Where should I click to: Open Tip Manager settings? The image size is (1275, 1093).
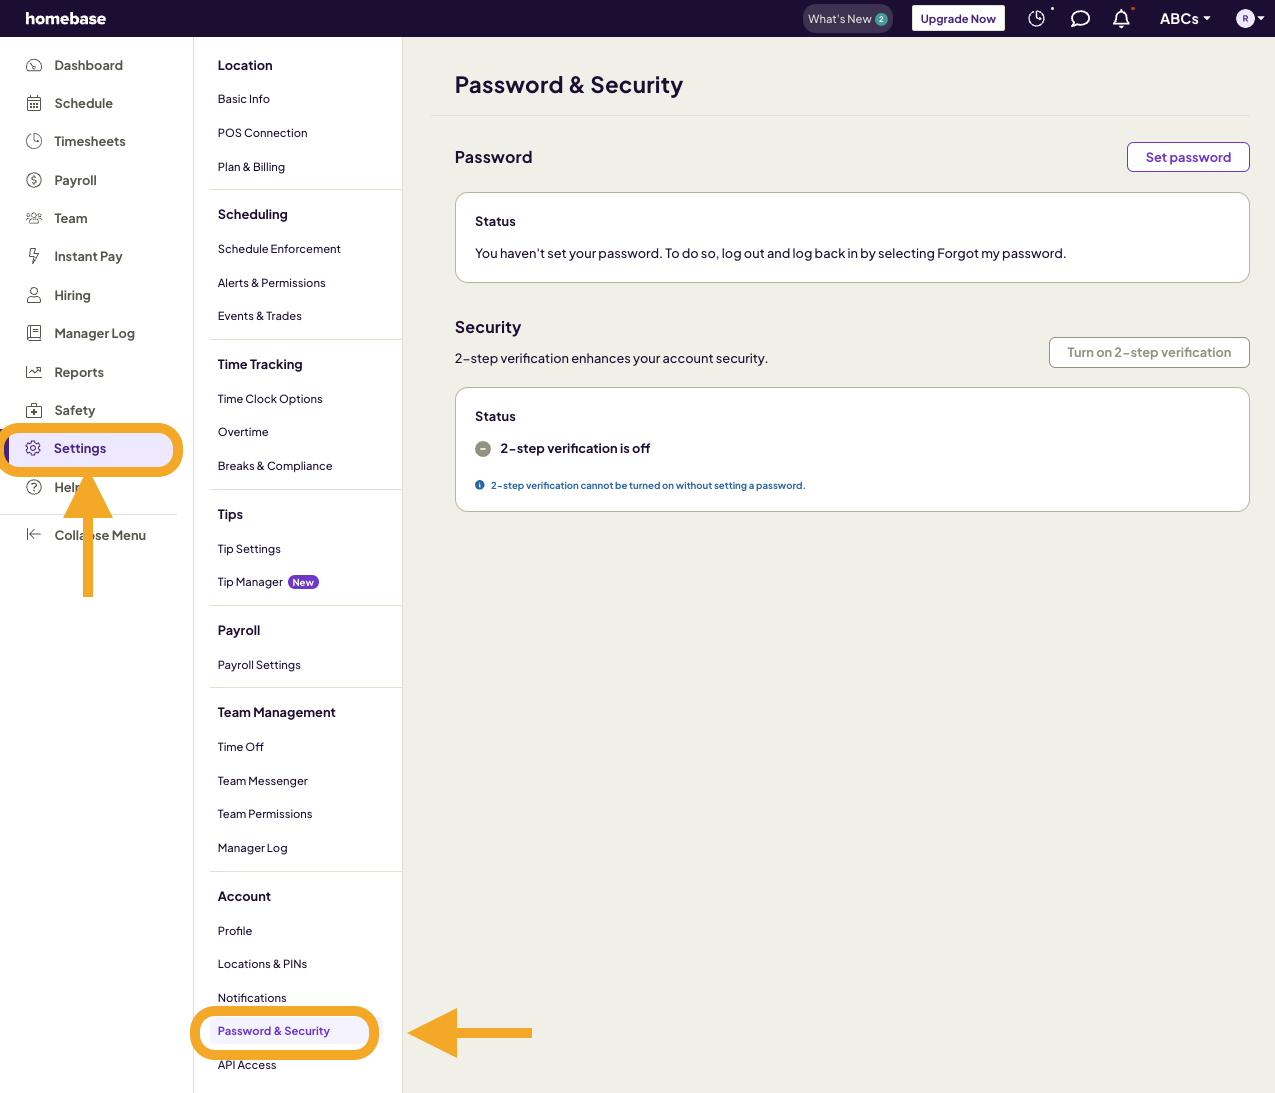249,581
